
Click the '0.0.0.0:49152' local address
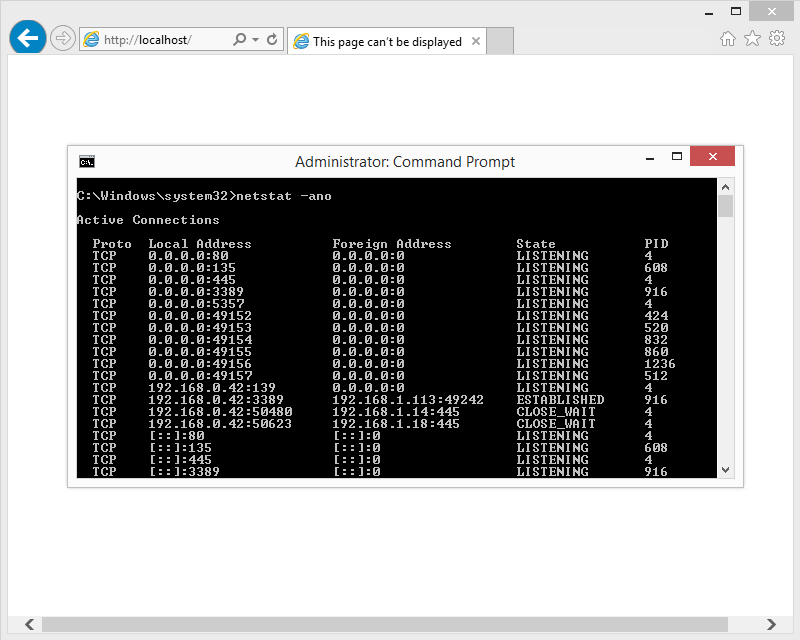200,316
